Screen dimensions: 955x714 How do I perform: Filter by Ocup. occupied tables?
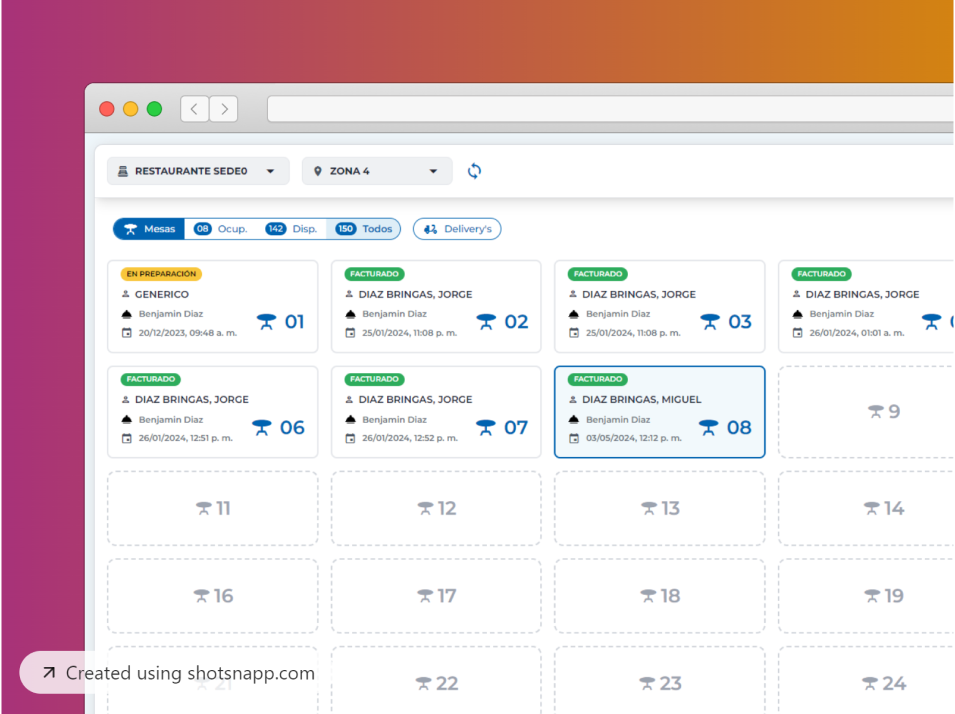click(x=220, y=229)
